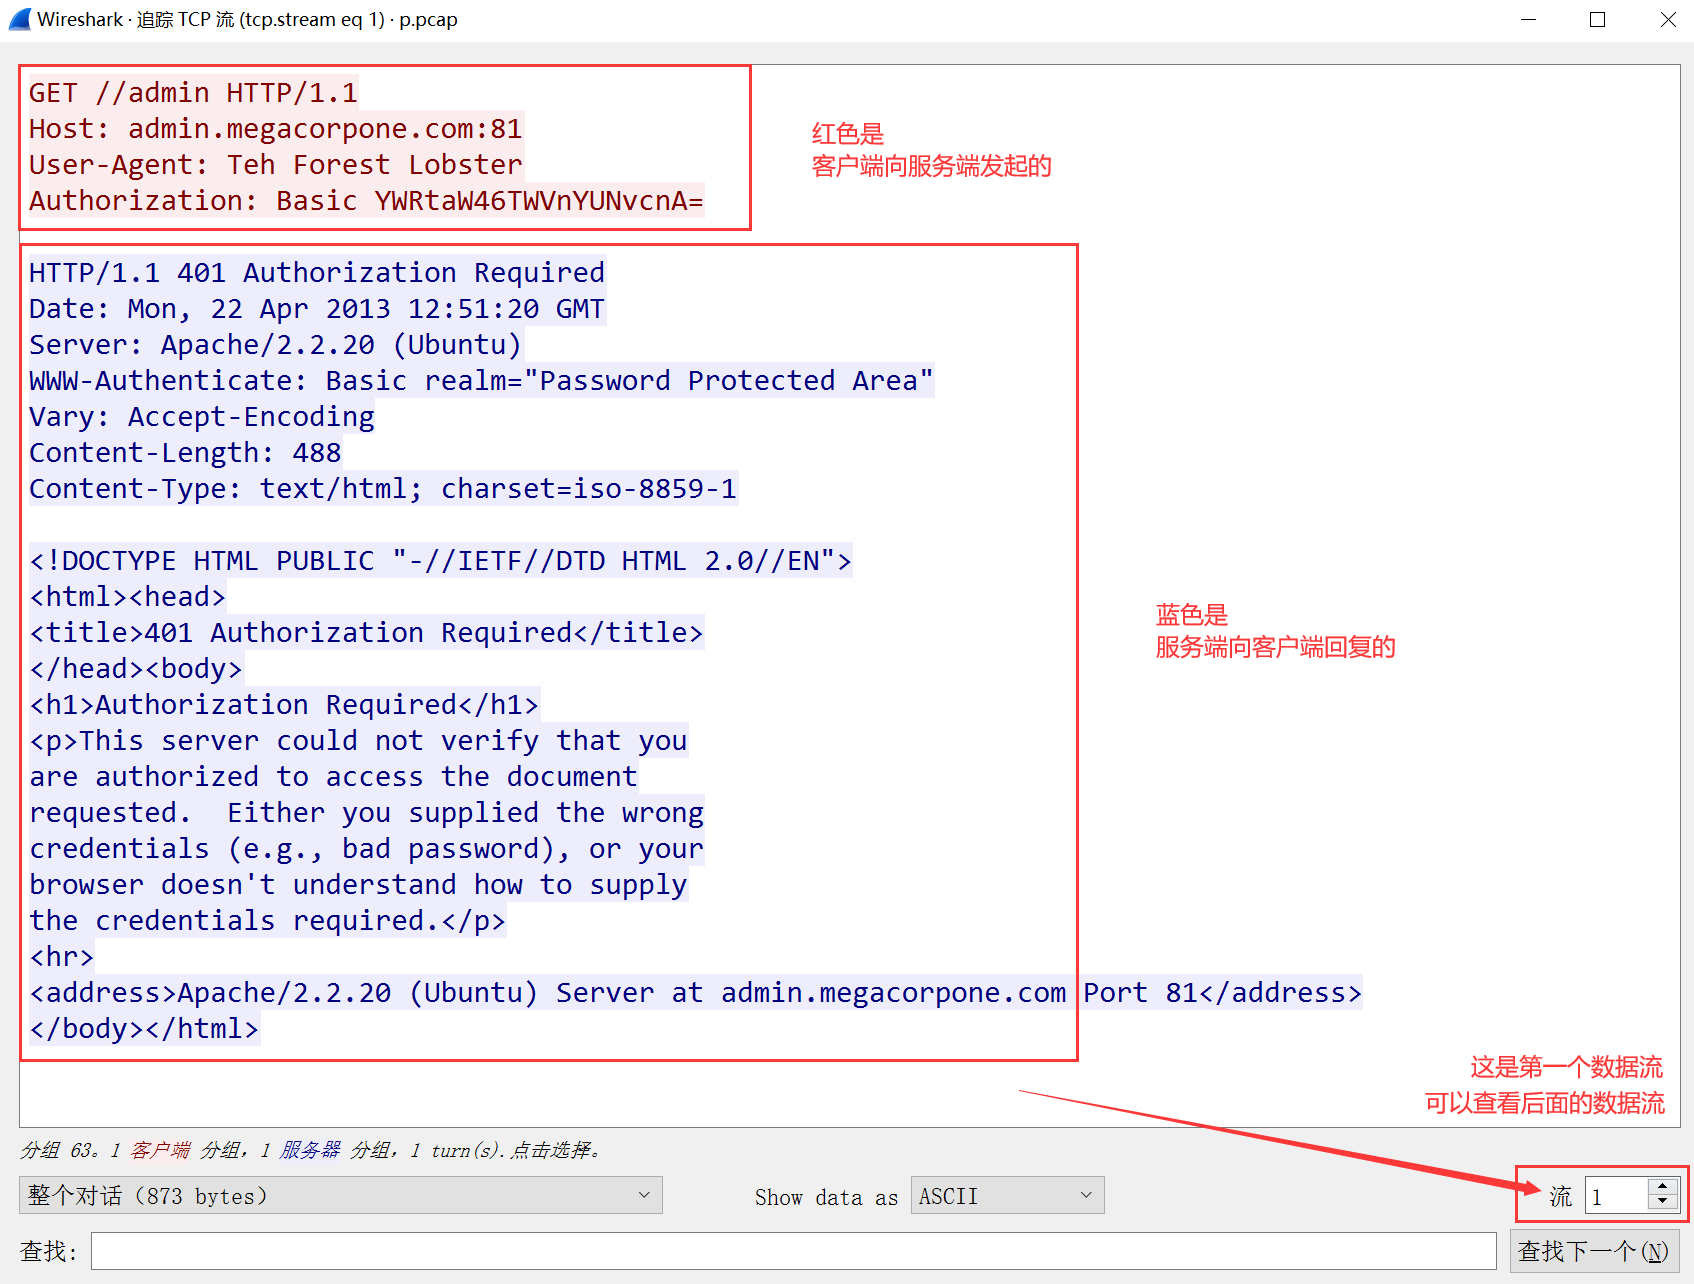
Task: Click the WWW-Authenticate: Basic realm line
Action: pos(480,381)
